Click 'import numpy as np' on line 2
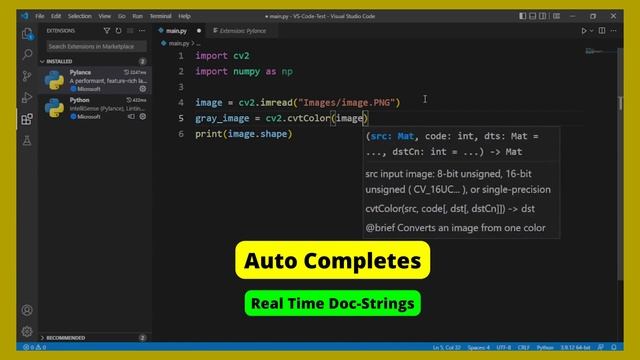 tap(244, 71)
